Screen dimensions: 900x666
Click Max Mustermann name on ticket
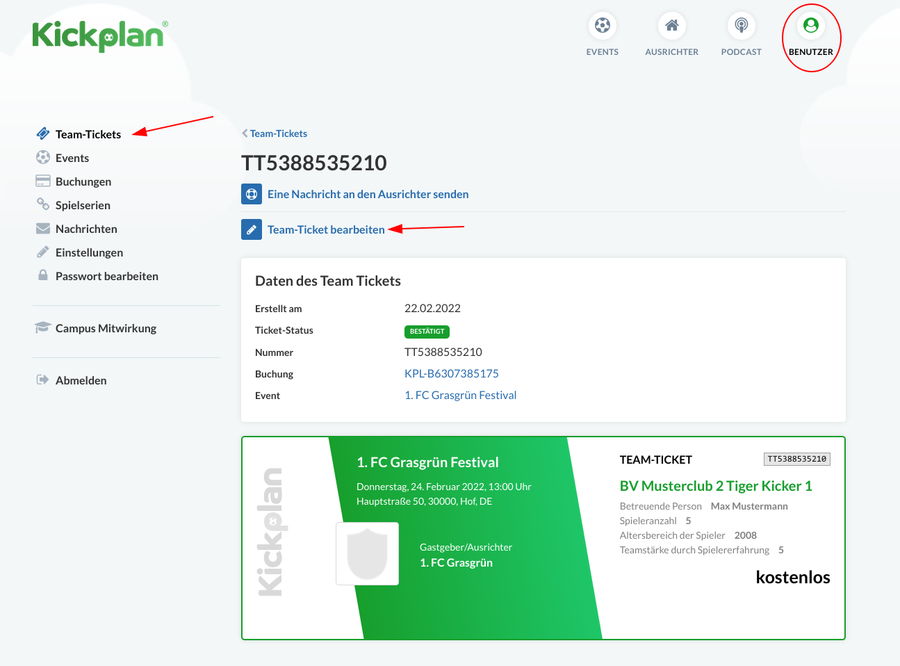(749, 506)
